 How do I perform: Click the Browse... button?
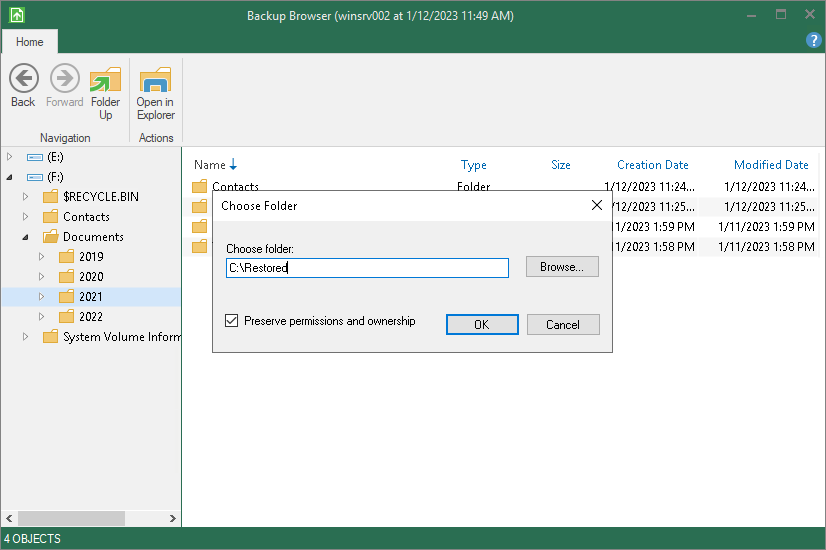pyautogui.click(x=562, y=267)
